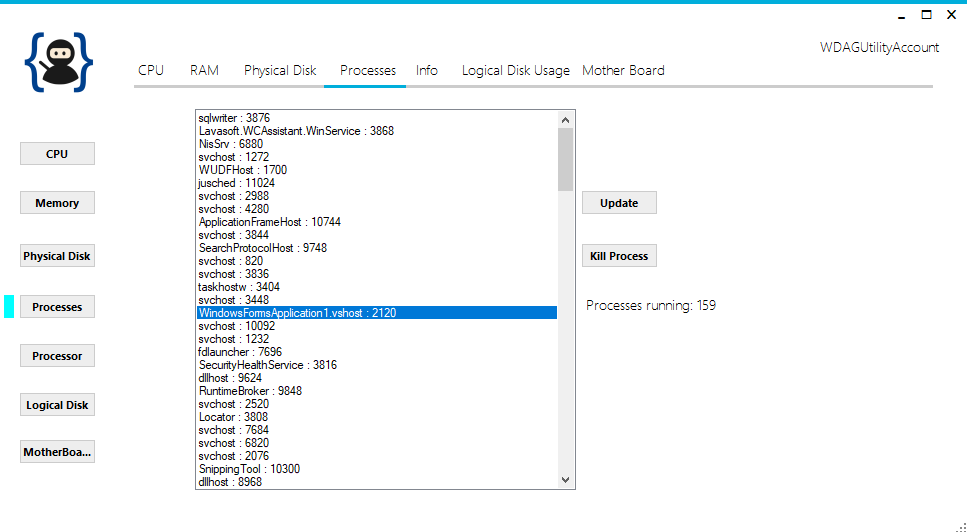Open the Processor sidebar button
The image size is (967, 532).
(57, 356)
